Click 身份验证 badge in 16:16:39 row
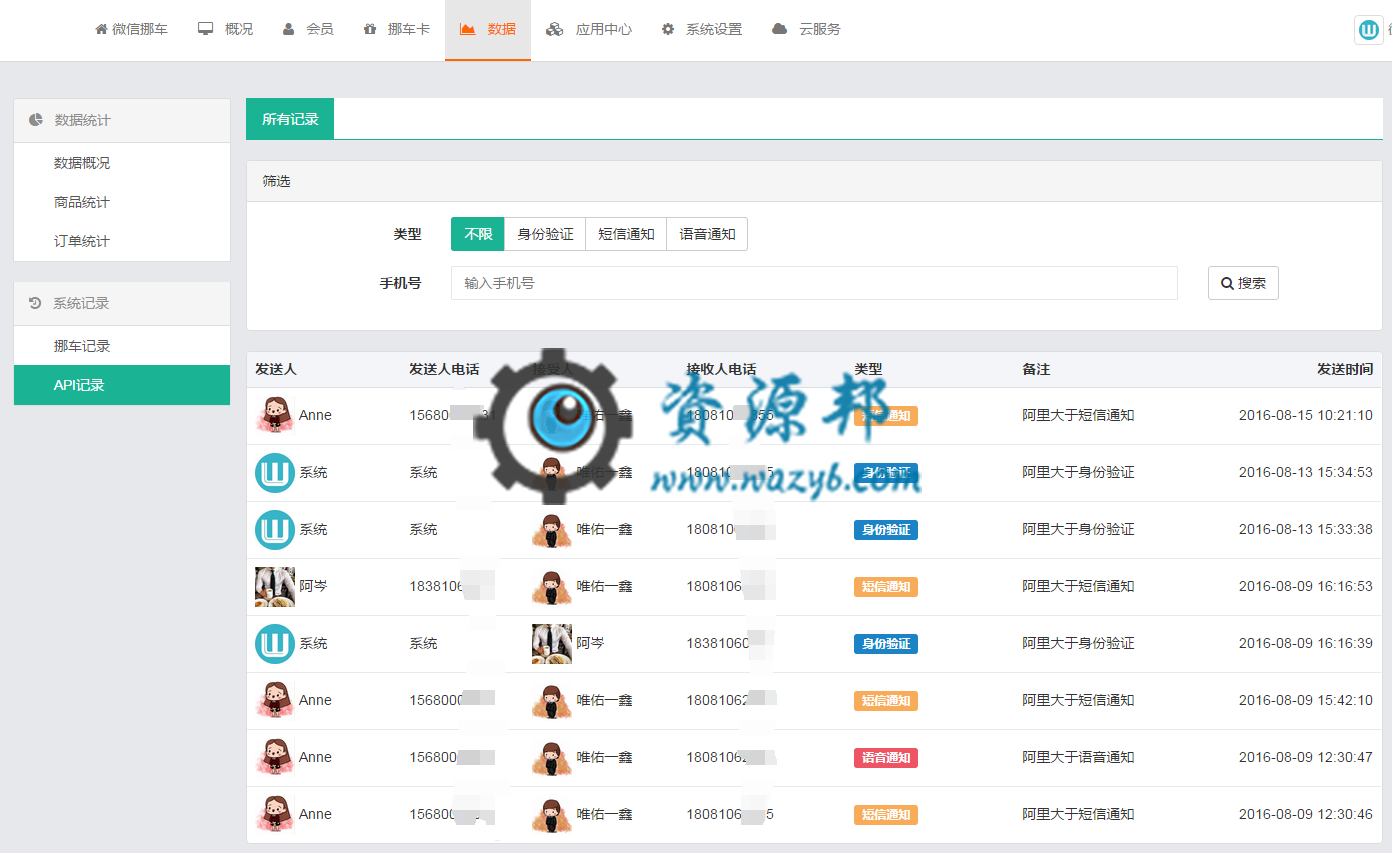1392x853 pixels. pos(886,644)
